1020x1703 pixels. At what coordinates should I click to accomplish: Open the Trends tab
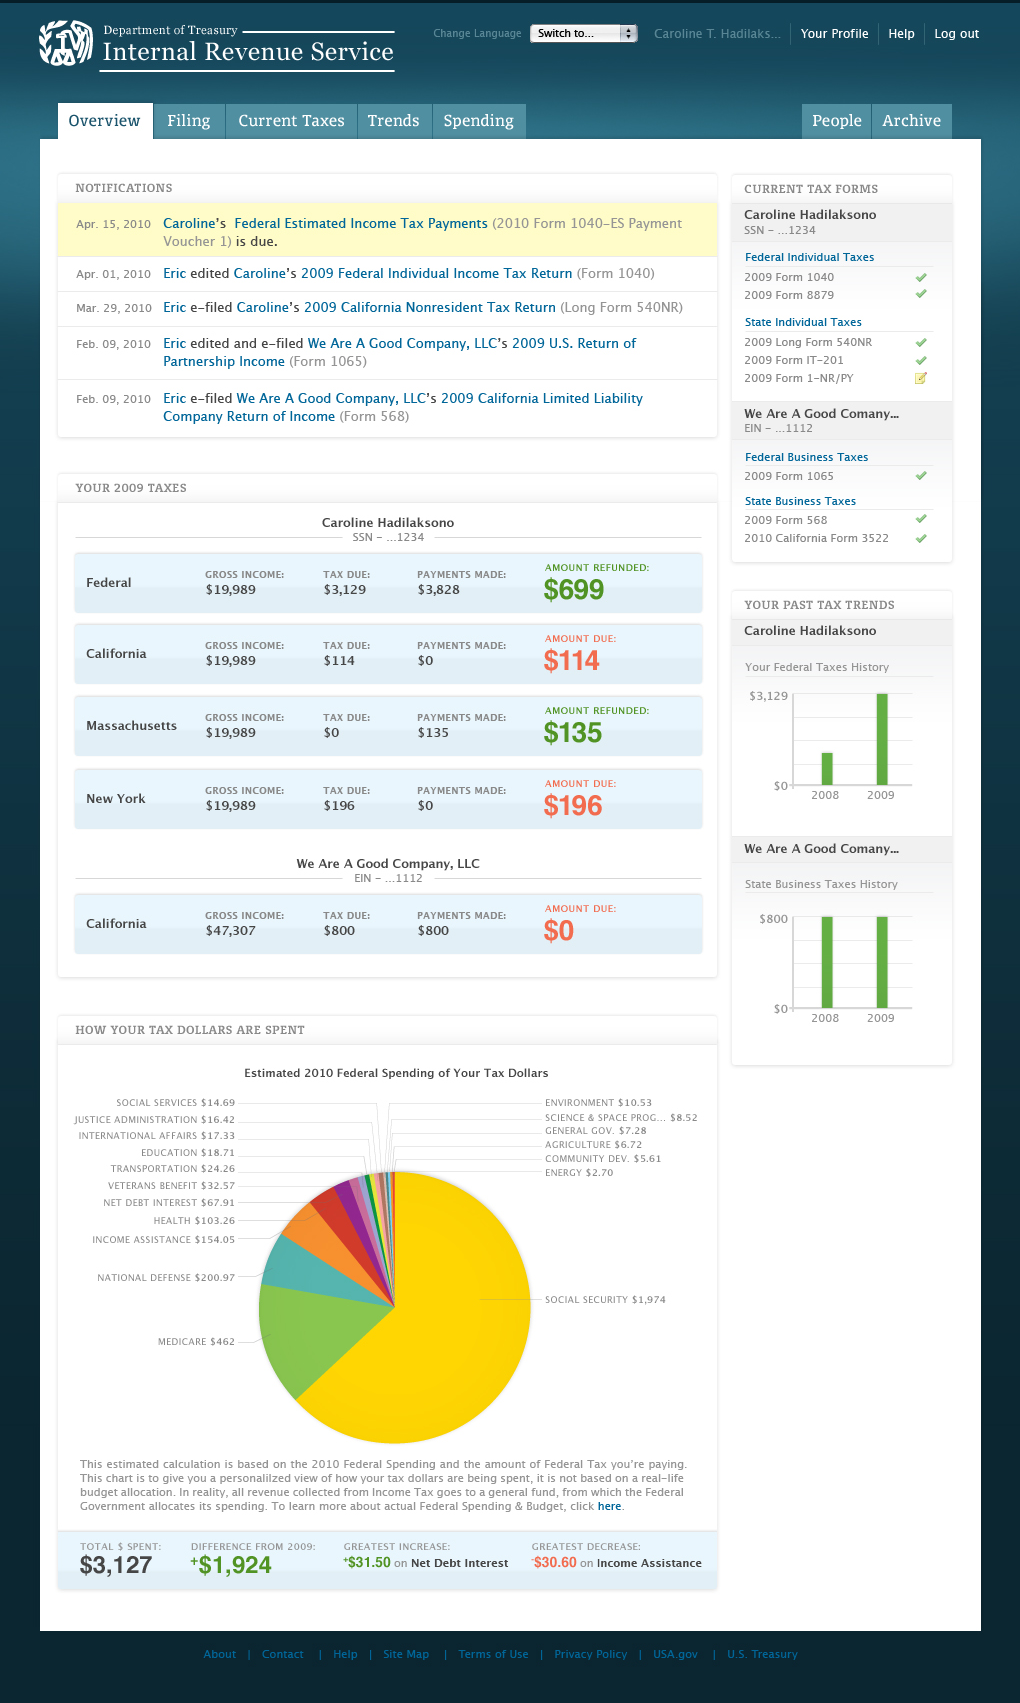point(394,121)
